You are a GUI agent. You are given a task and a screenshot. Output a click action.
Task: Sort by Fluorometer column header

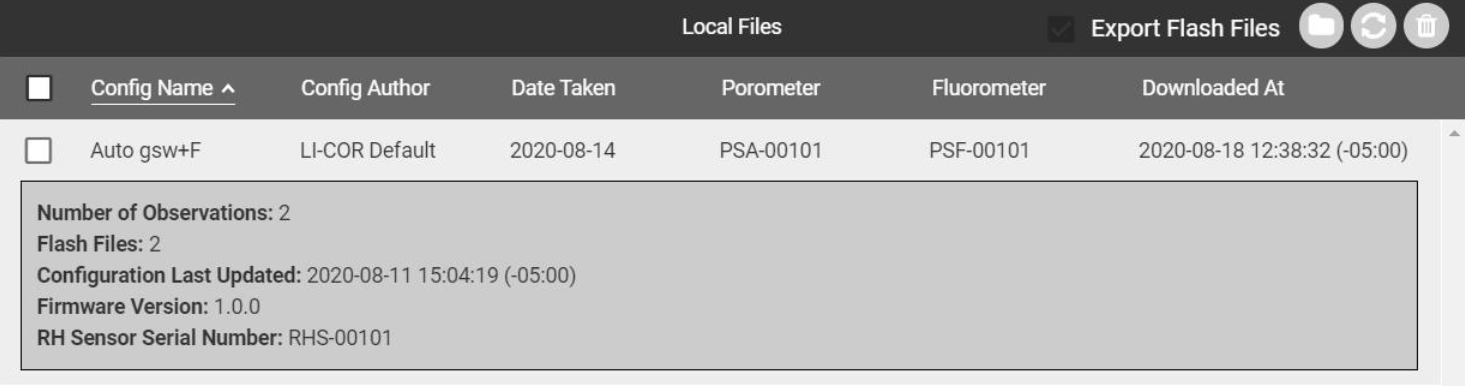pyautogui.click(x=988, y=89)
